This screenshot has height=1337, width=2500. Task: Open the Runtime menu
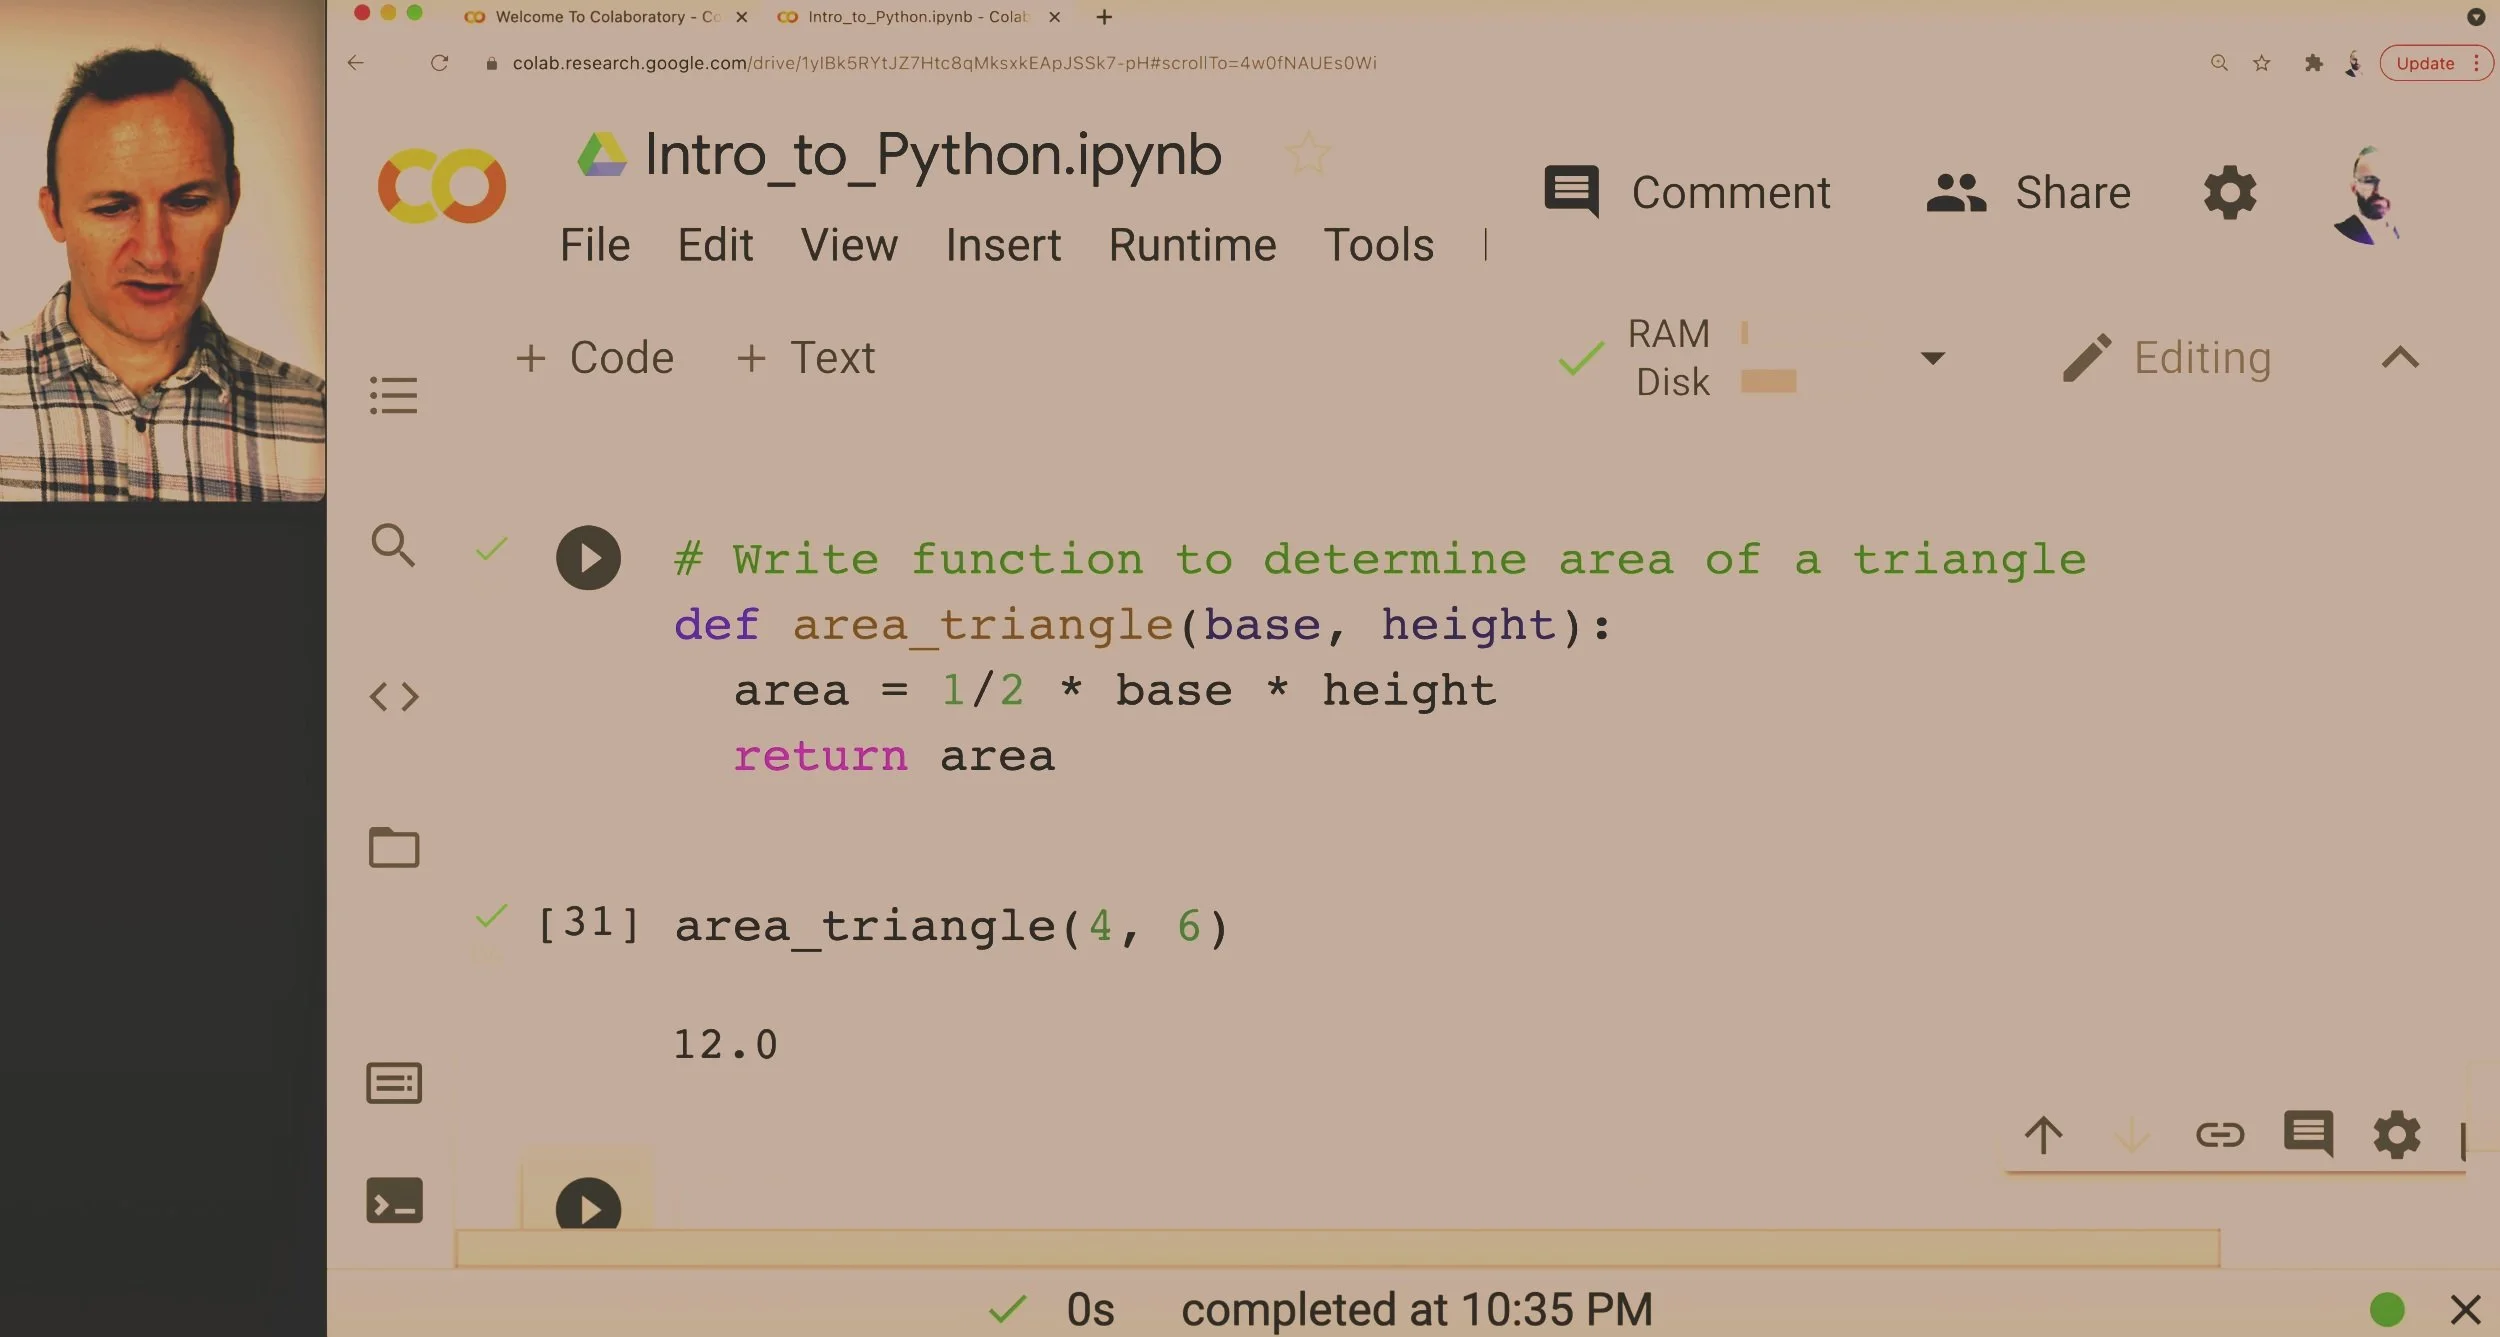coord(1192,245)
